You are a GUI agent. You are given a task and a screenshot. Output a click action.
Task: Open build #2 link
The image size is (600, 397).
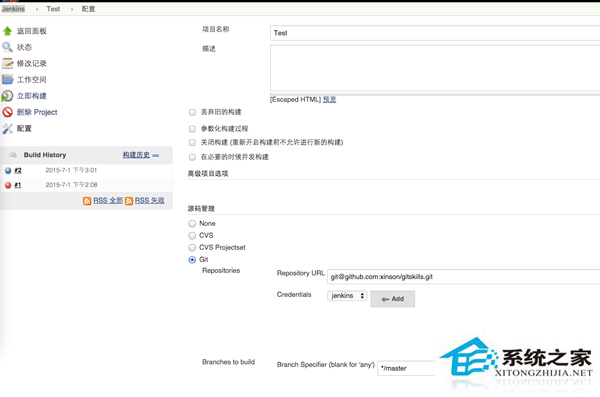pos(18,170)
